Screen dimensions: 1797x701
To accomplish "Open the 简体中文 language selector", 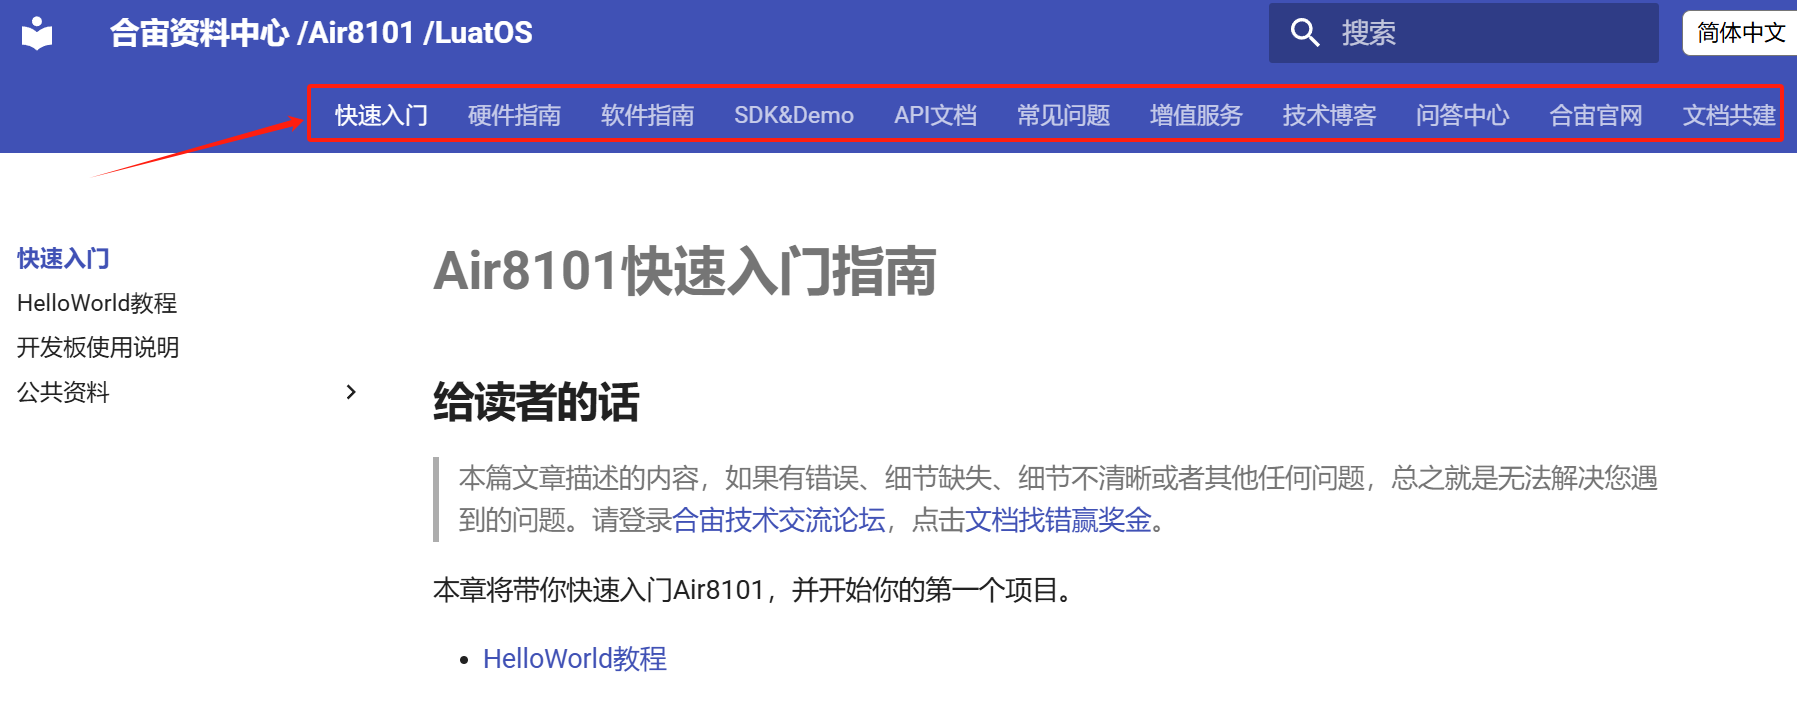I will 1740,33.
